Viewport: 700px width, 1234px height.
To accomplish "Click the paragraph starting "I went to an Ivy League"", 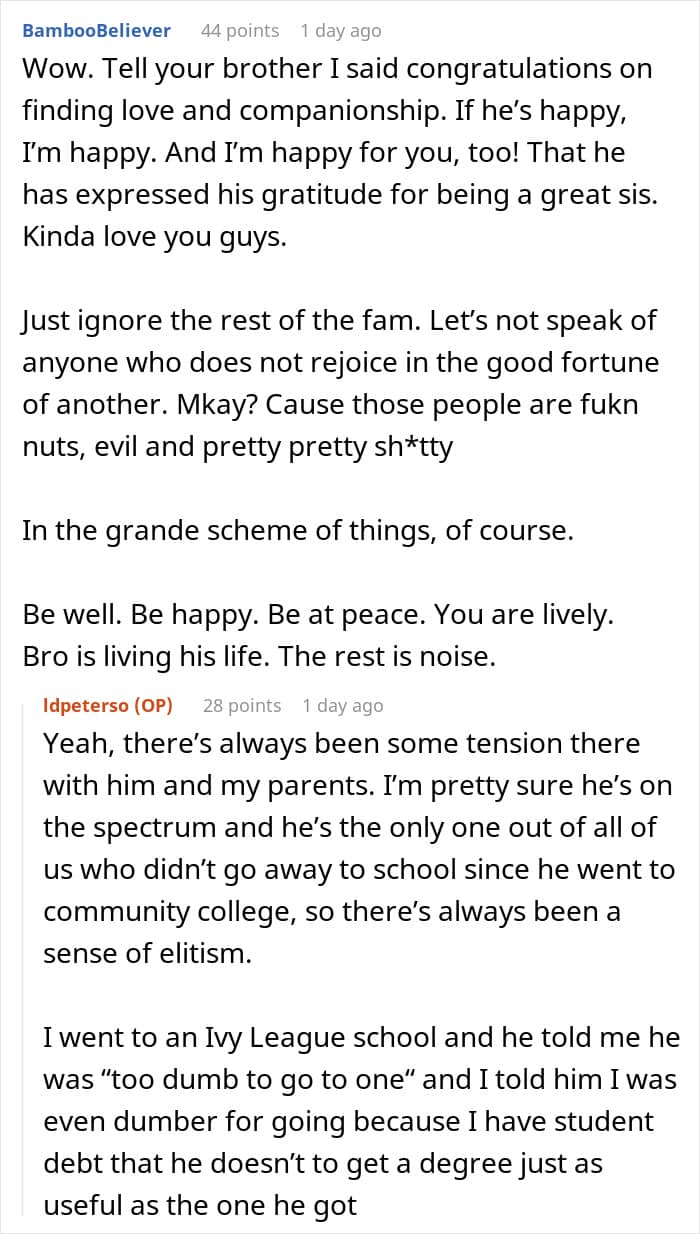I will pyautogui.click(x=360, y=1121).
